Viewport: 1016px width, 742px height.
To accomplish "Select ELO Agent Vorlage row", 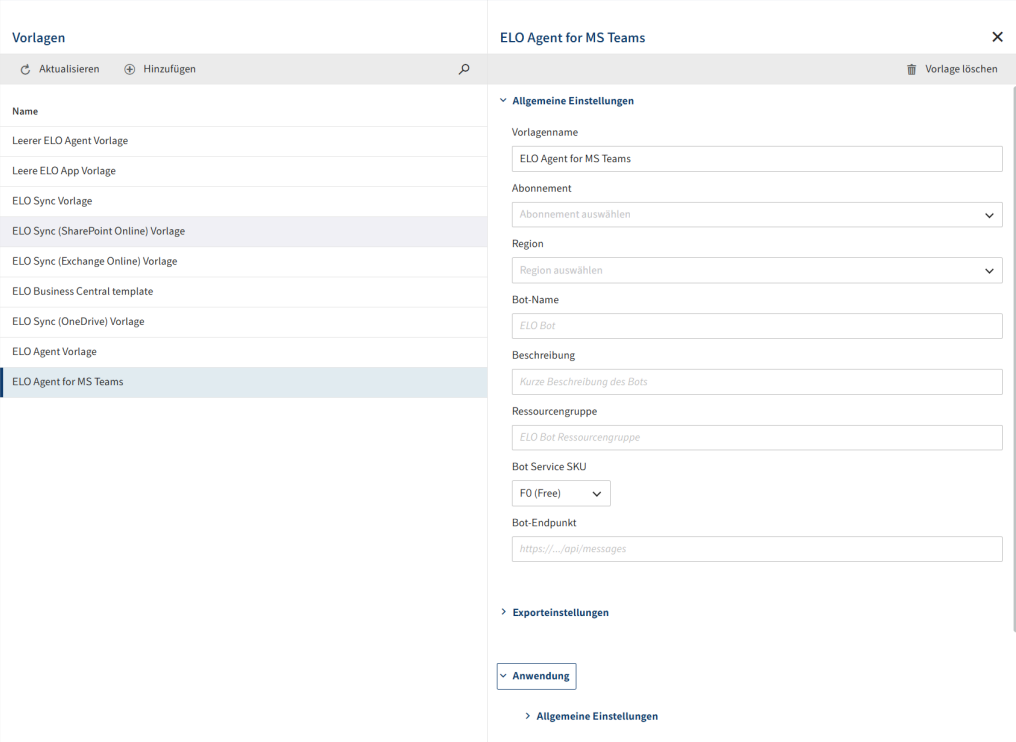I will 244,352.
